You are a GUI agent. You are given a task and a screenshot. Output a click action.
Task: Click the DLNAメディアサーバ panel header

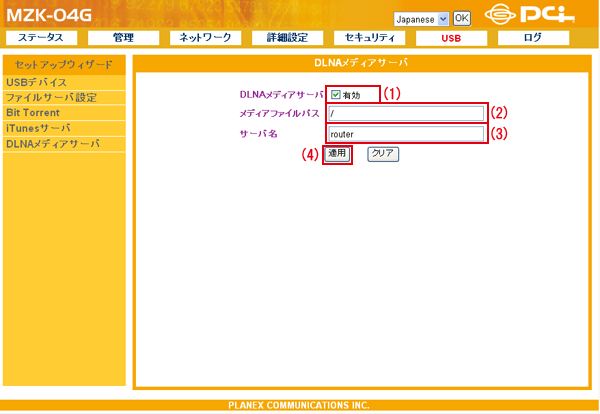361,63
